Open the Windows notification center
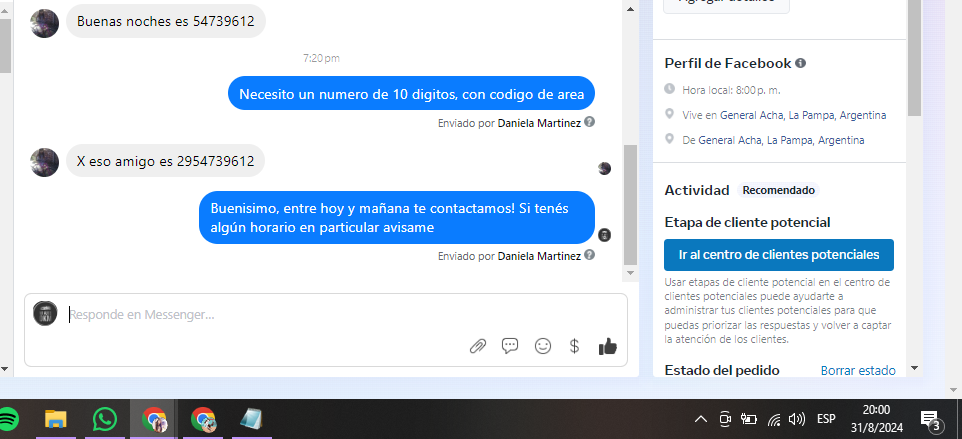The height and width of the screenshot is (439, 962). pos(930,419)
